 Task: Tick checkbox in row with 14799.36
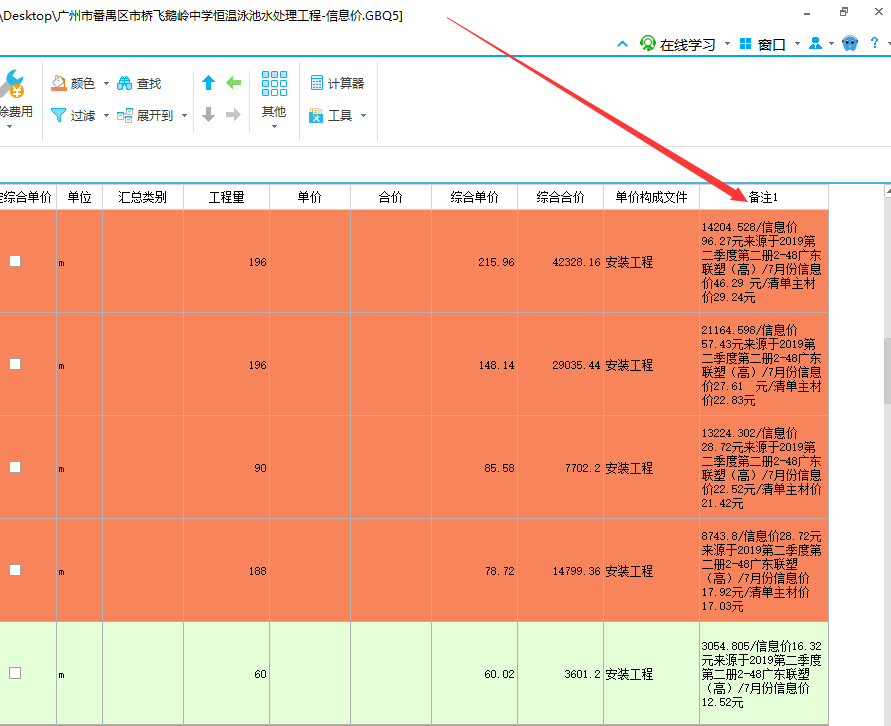click(x=15, y=570)
